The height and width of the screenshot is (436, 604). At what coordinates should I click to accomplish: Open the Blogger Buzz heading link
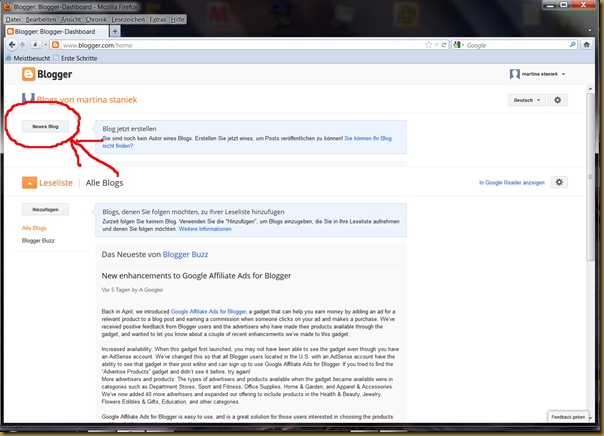(x=185, y=254)
